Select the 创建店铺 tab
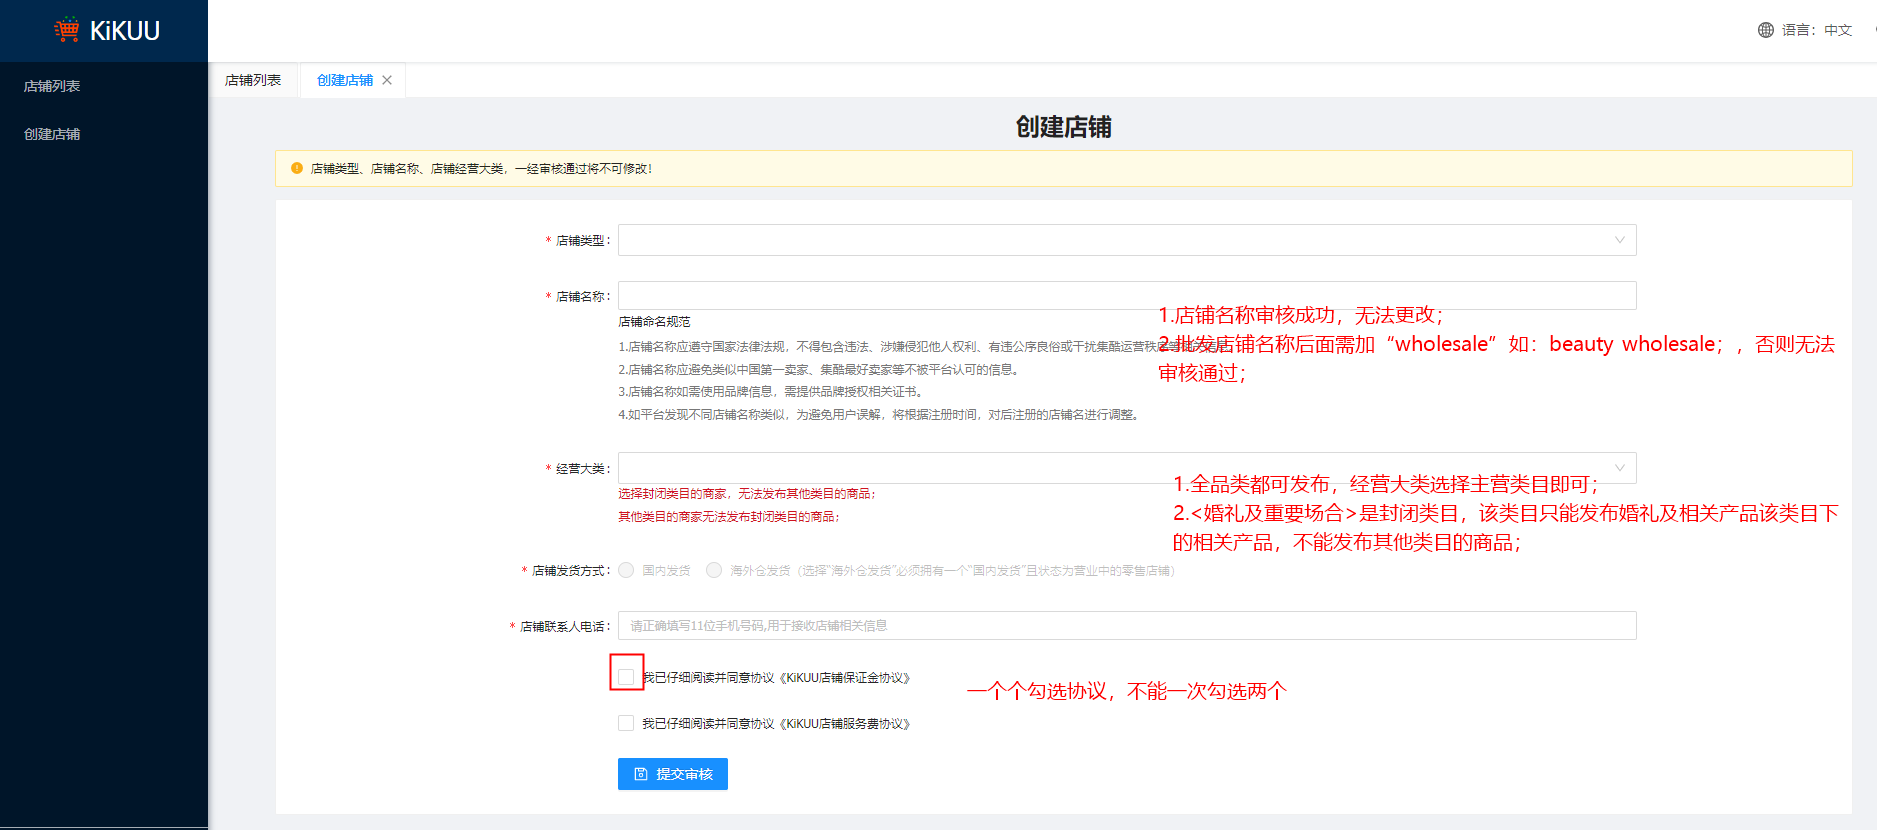 344,80
